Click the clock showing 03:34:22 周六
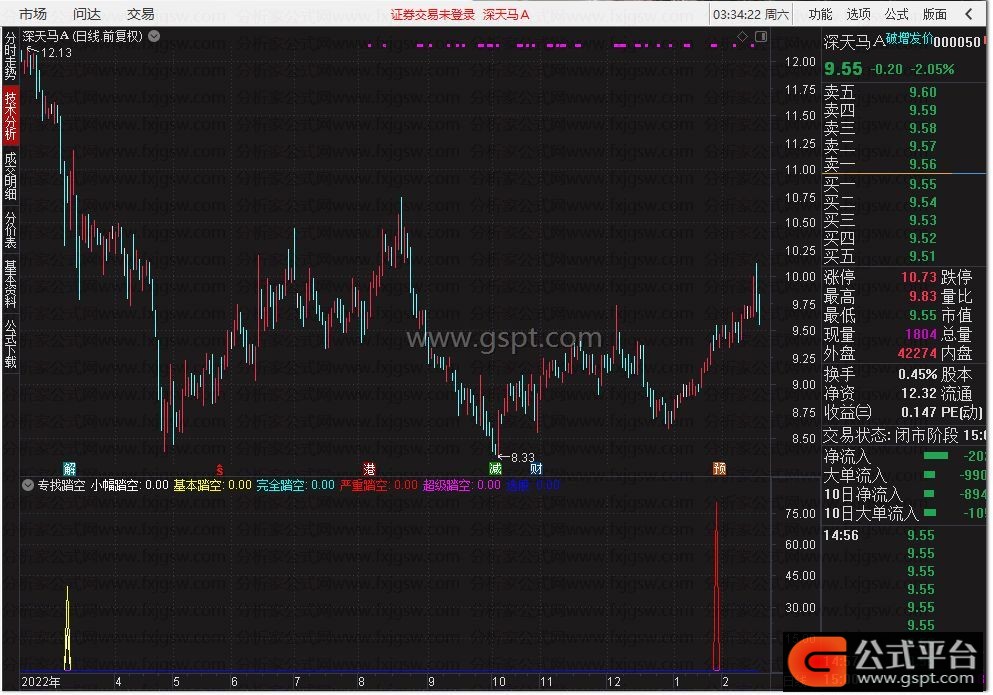Screen dimensions: 993x695 click(751, 15)
